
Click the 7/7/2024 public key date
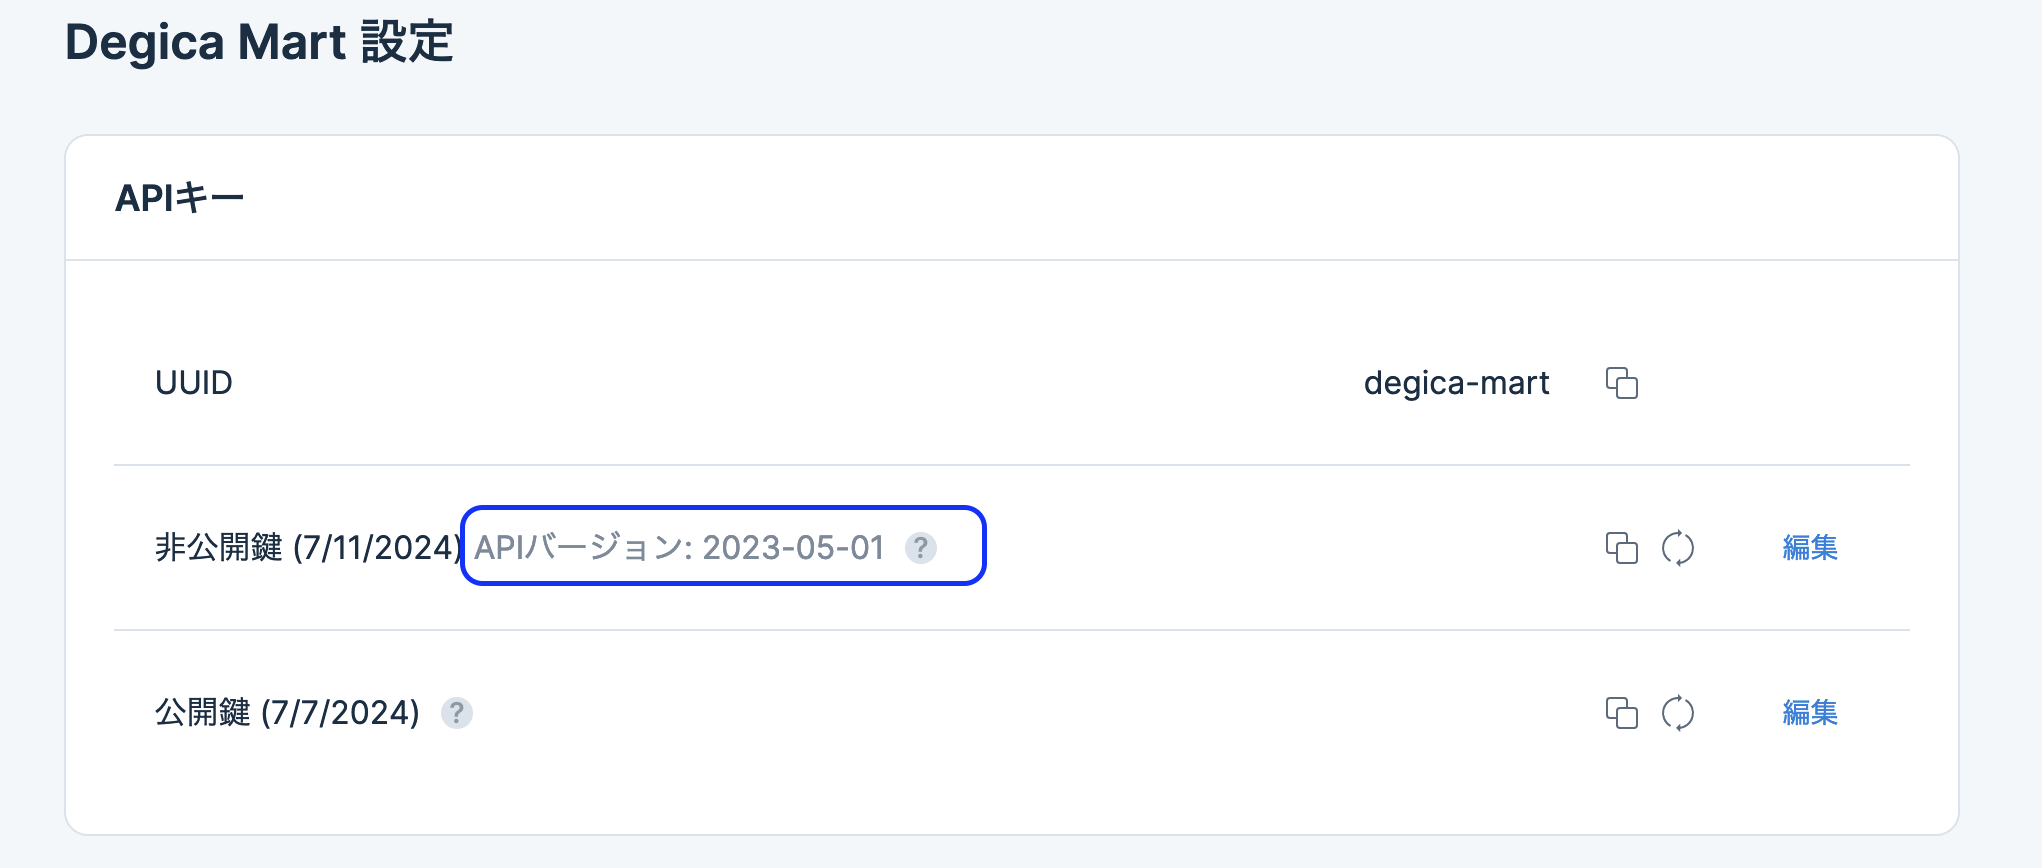[x=340, y=713]
